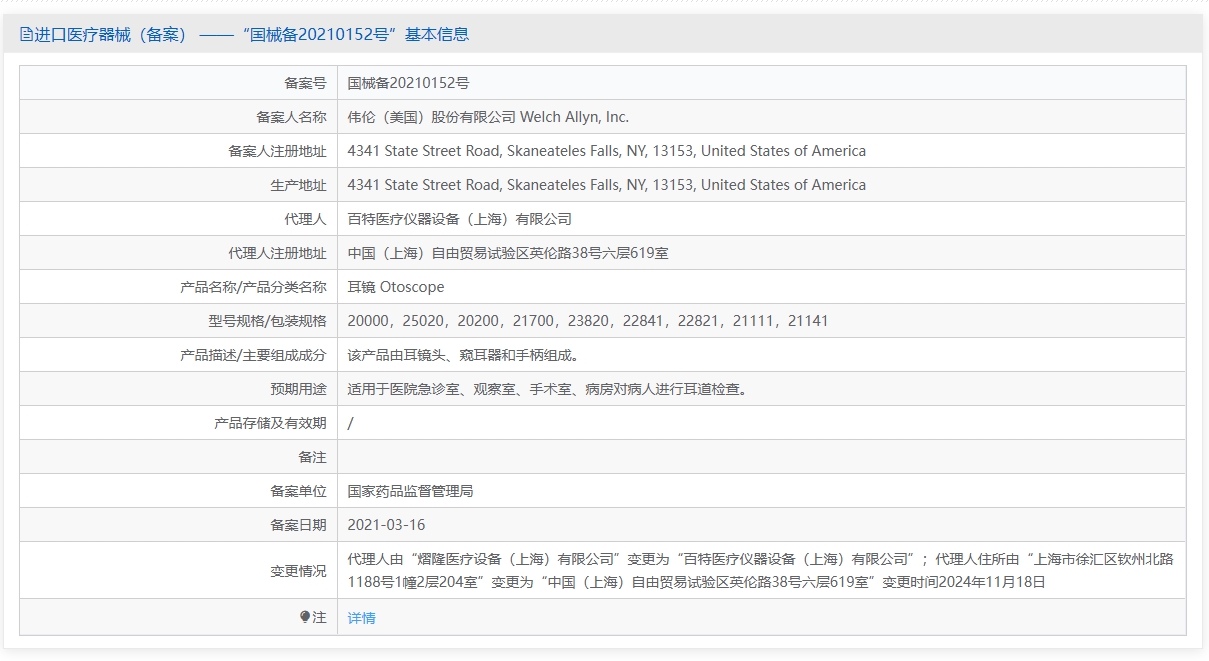Image resolution: width=1209 pixels, height=661 pixels.
Task: Click the 变更情况 description paragraph
Action: point(760,570)
